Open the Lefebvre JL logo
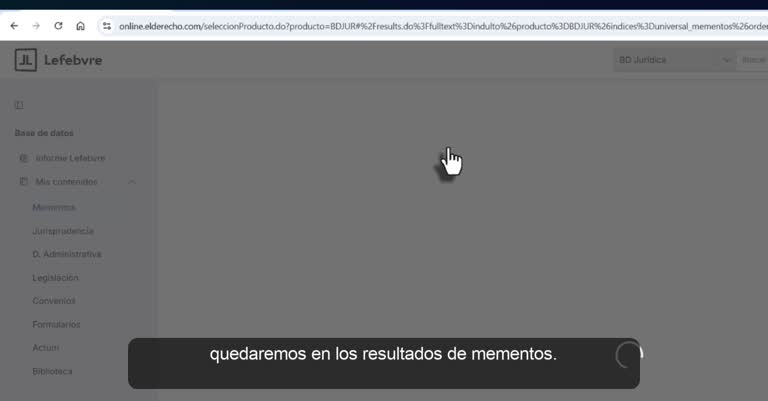The width and height of the screenshot is (768, 401). 58,60
